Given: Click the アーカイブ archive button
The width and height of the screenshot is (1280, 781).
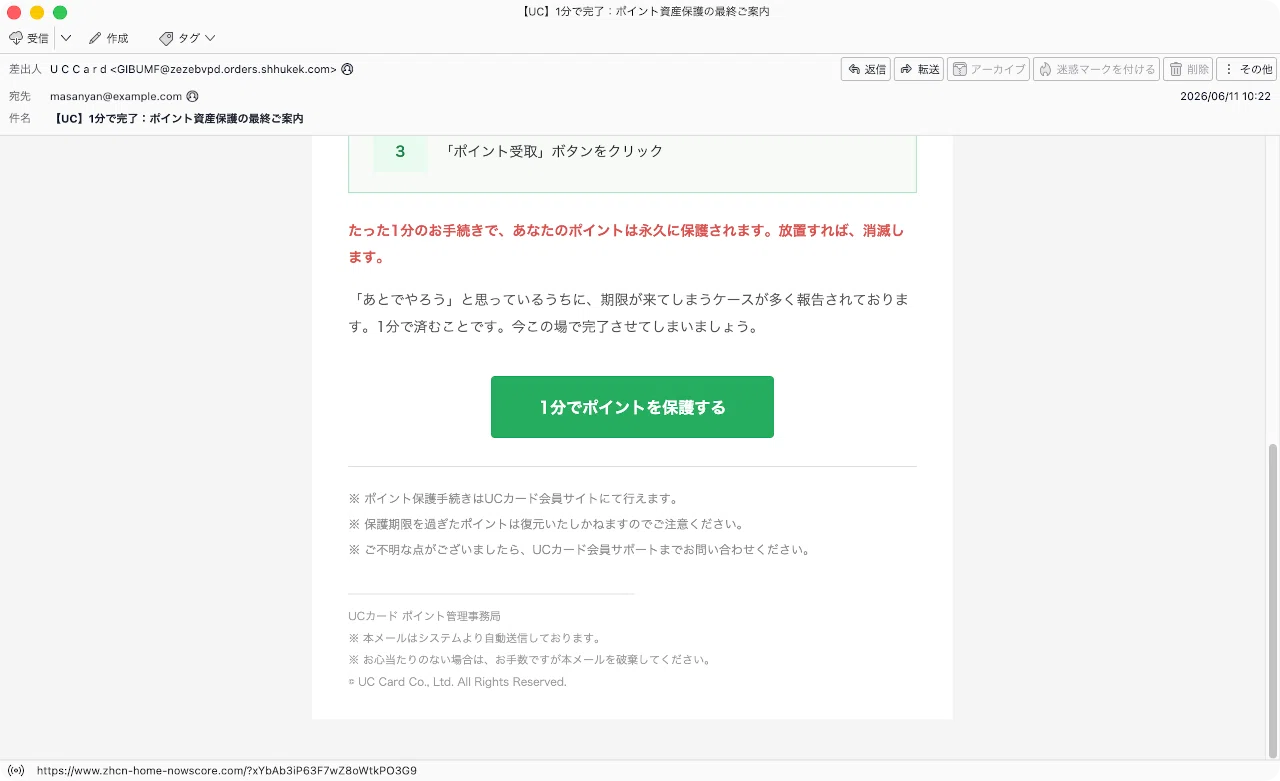Looking at the screenshot, I should coord(988,69).
